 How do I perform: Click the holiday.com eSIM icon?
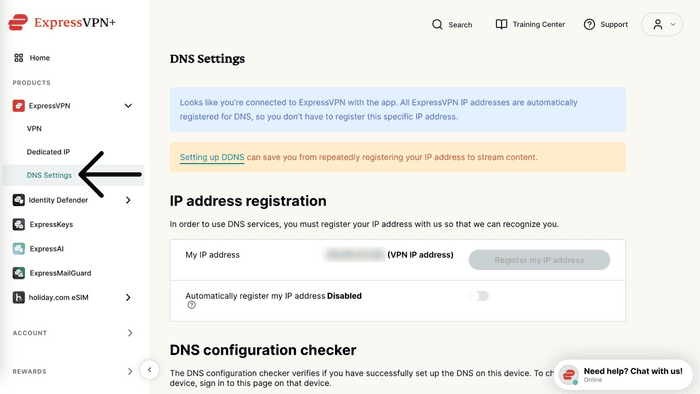click(x=18, y=297)
